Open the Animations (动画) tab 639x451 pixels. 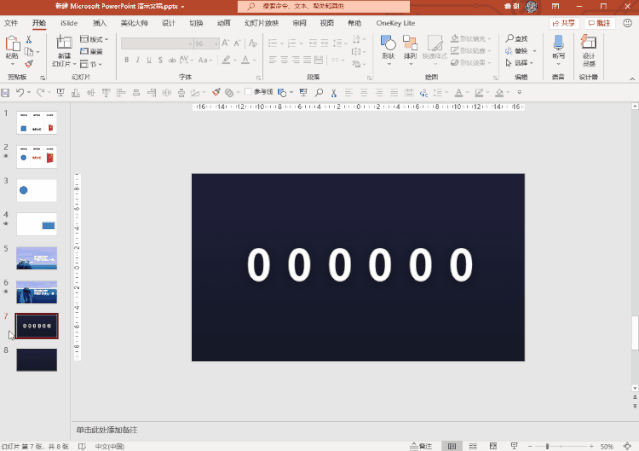point(224,23)
